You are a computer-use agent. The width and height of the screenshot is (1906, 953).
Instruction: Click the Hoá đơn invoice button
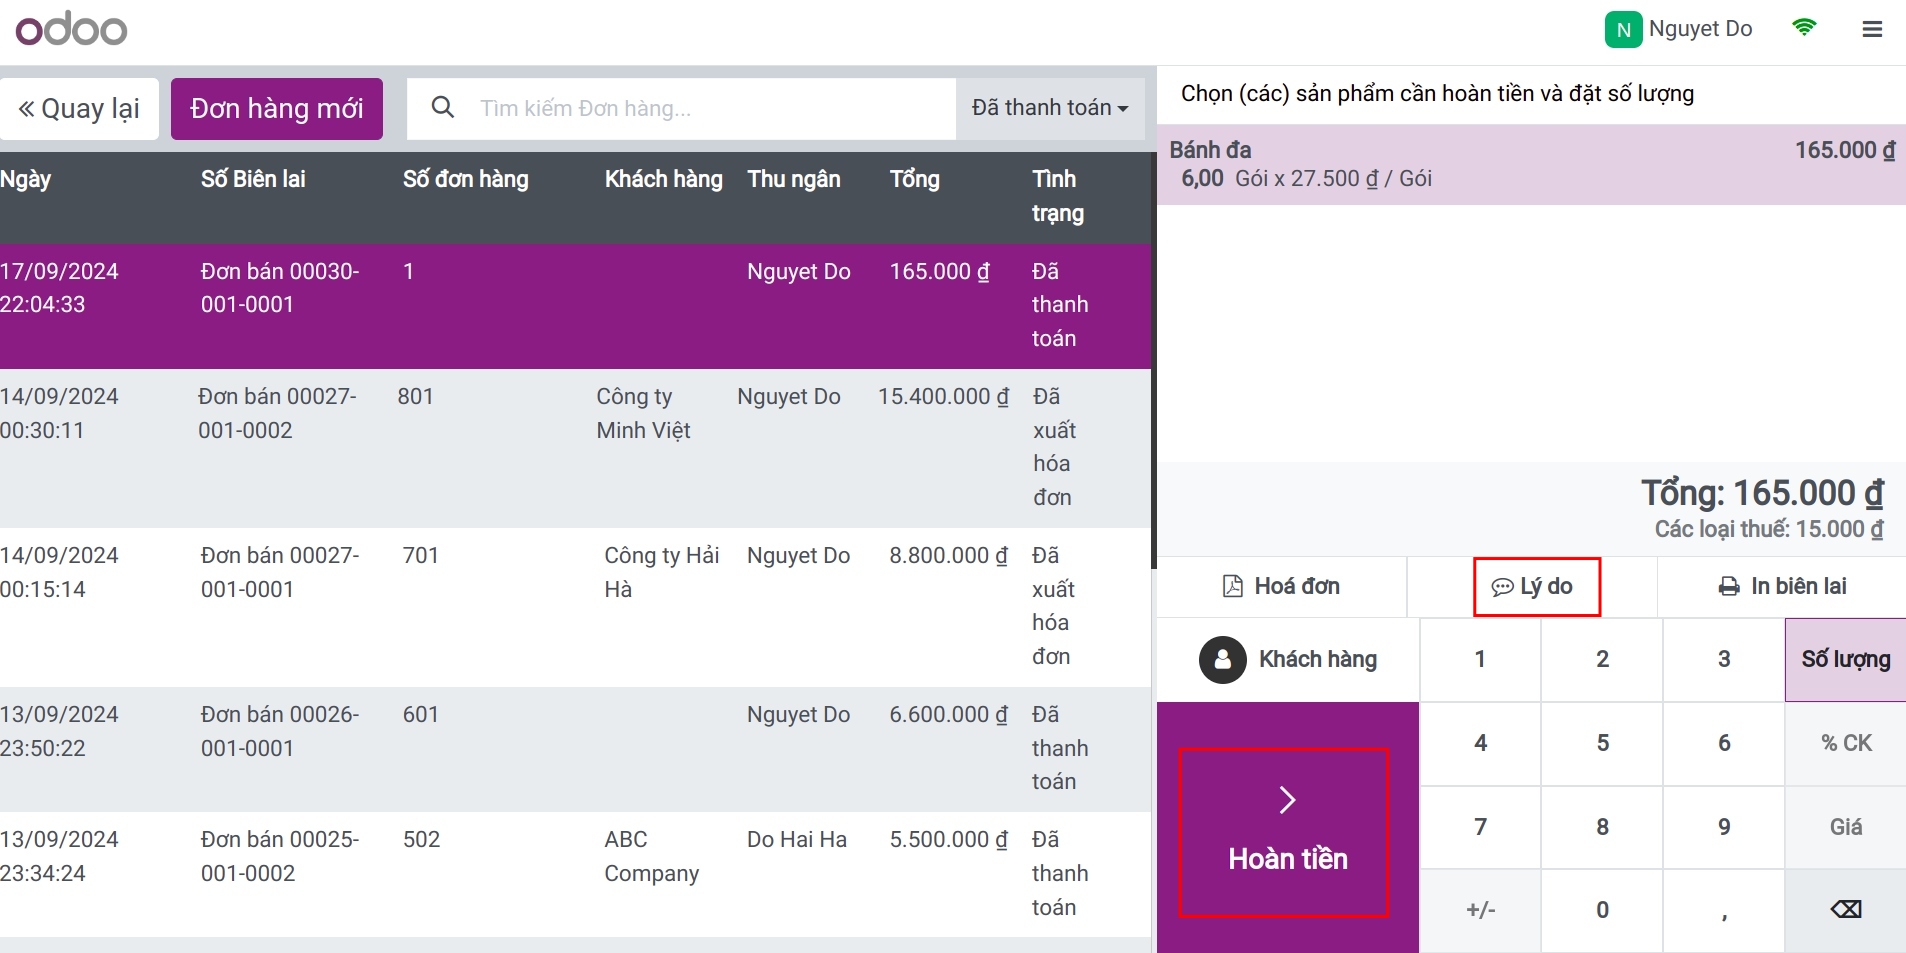(1281, 587)
